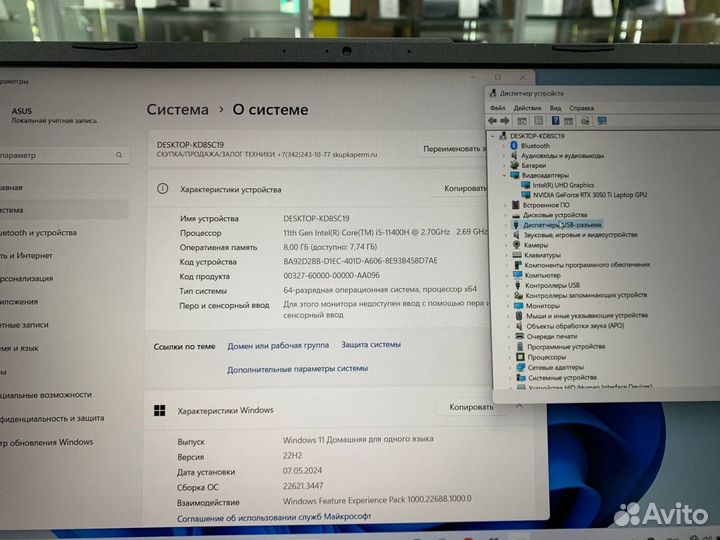Expand Звуковые, игровые и видеоустройства node
The height and width of the screenshot is (540, 720).
tap(506, 235)
